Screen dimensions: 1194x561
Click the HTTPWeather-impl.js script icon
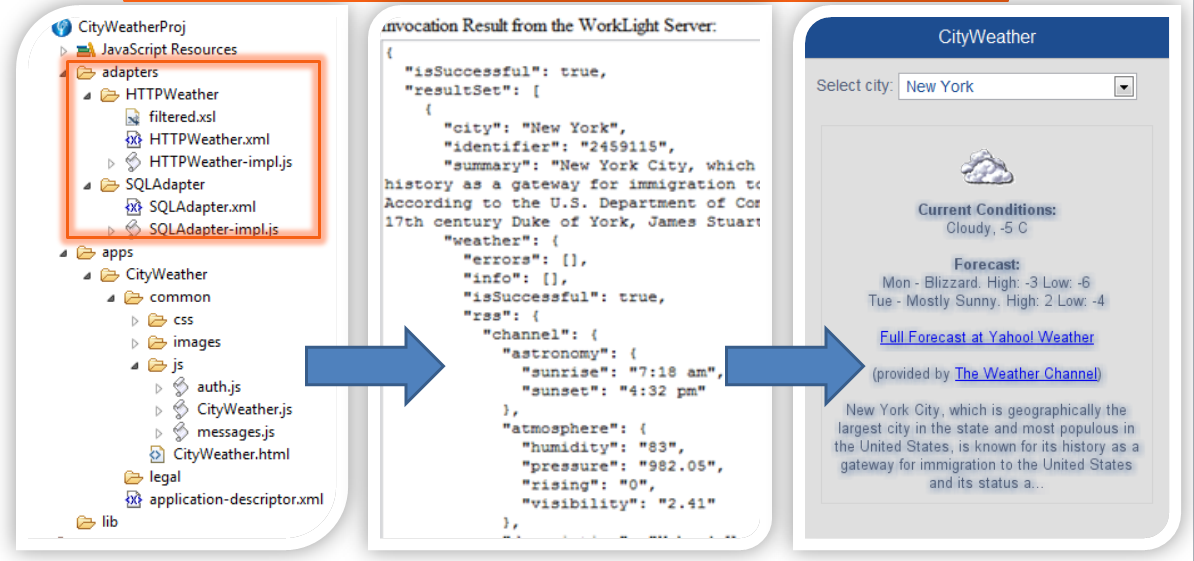tap(133, 161)
